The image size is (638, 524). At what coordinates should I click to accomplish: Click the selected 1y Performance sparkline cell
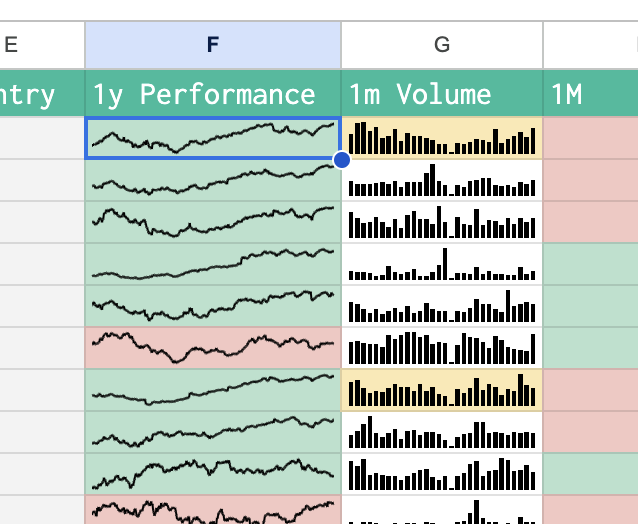[x=212, y=138]
